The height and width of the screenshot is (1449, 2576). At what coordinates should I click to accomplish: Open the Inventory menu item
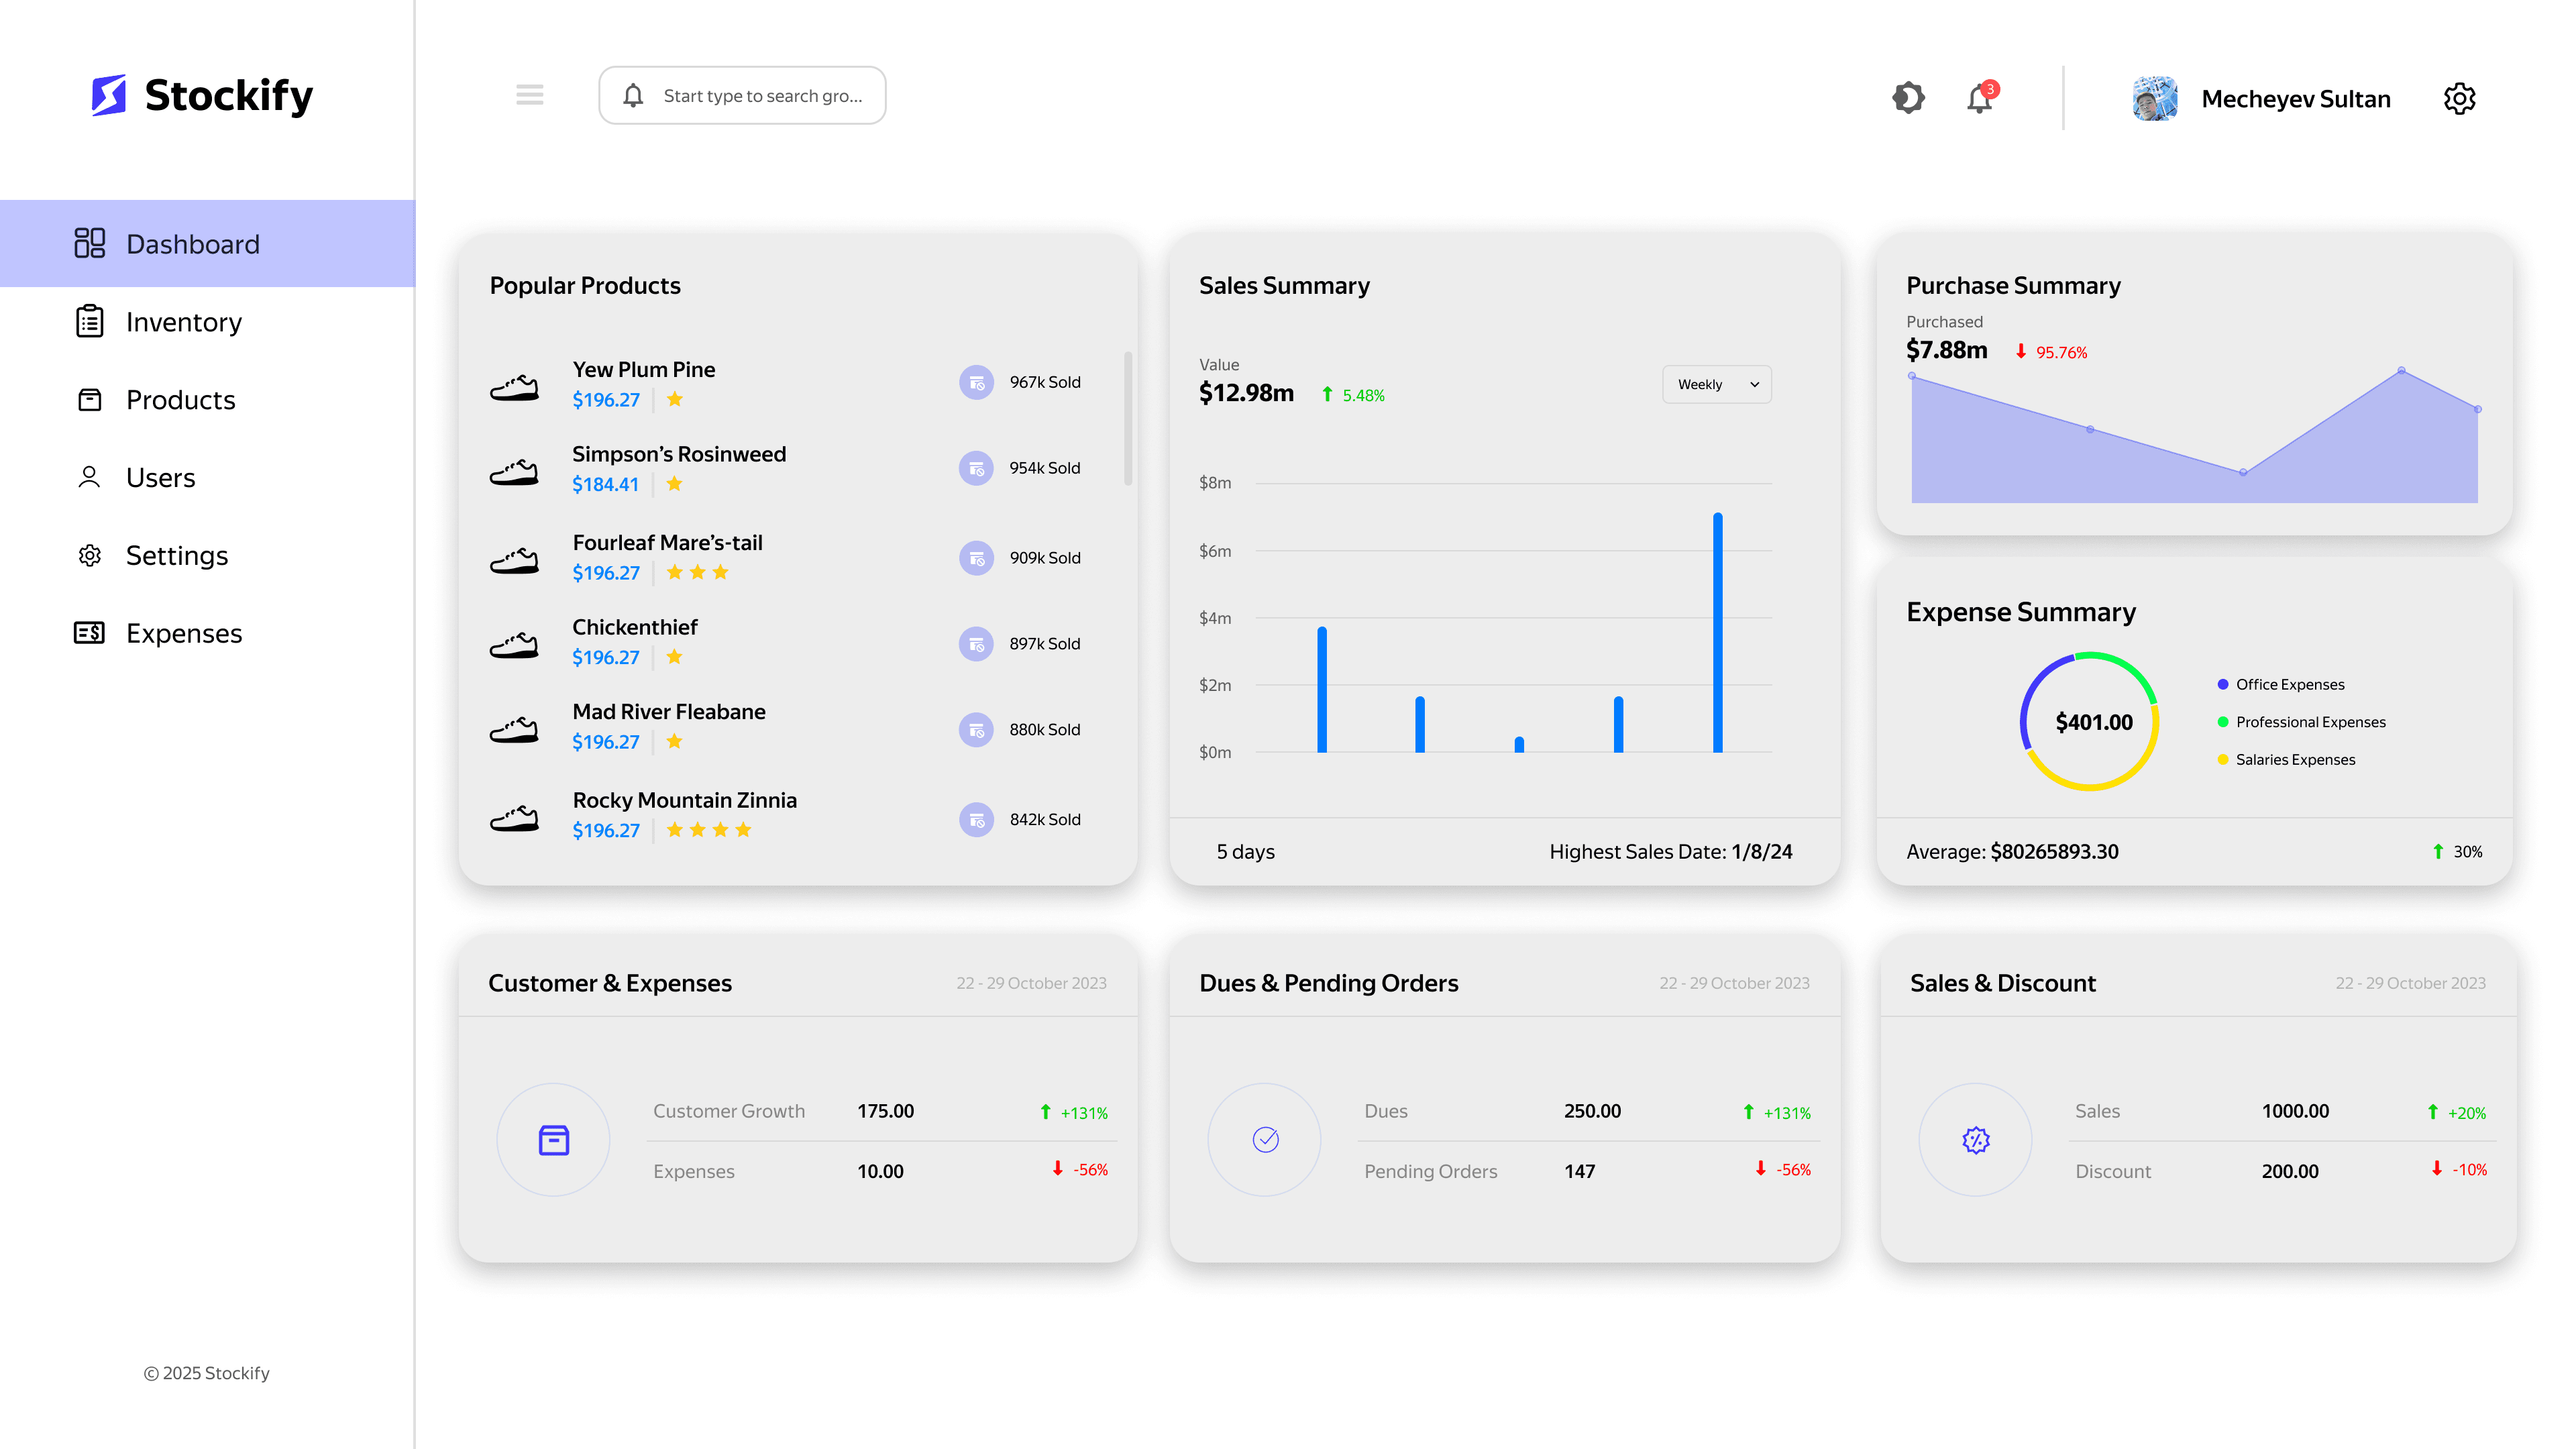point(183,322)
